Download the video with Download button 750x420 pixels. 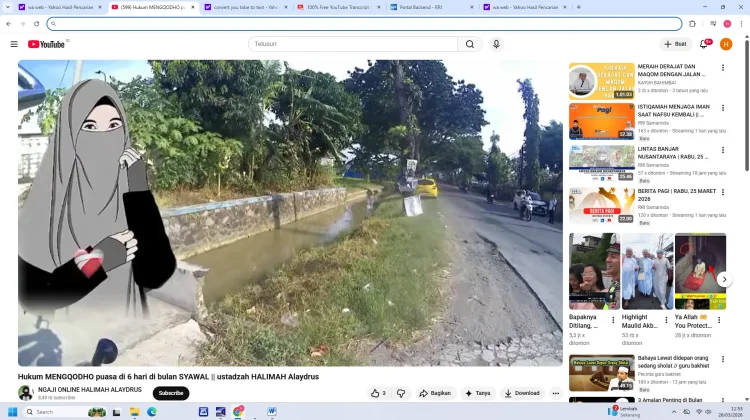click(x=522, y=393)
